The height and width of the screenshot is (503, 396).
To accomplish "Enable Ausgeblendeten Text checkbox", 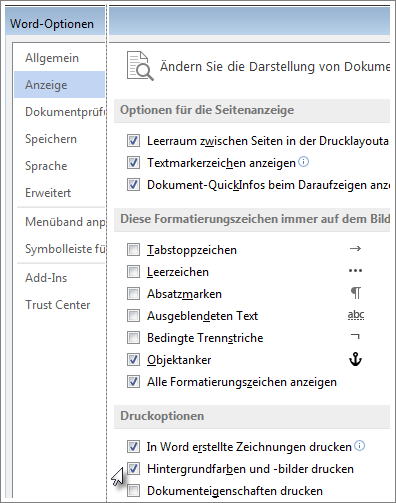I will (133, 316).
